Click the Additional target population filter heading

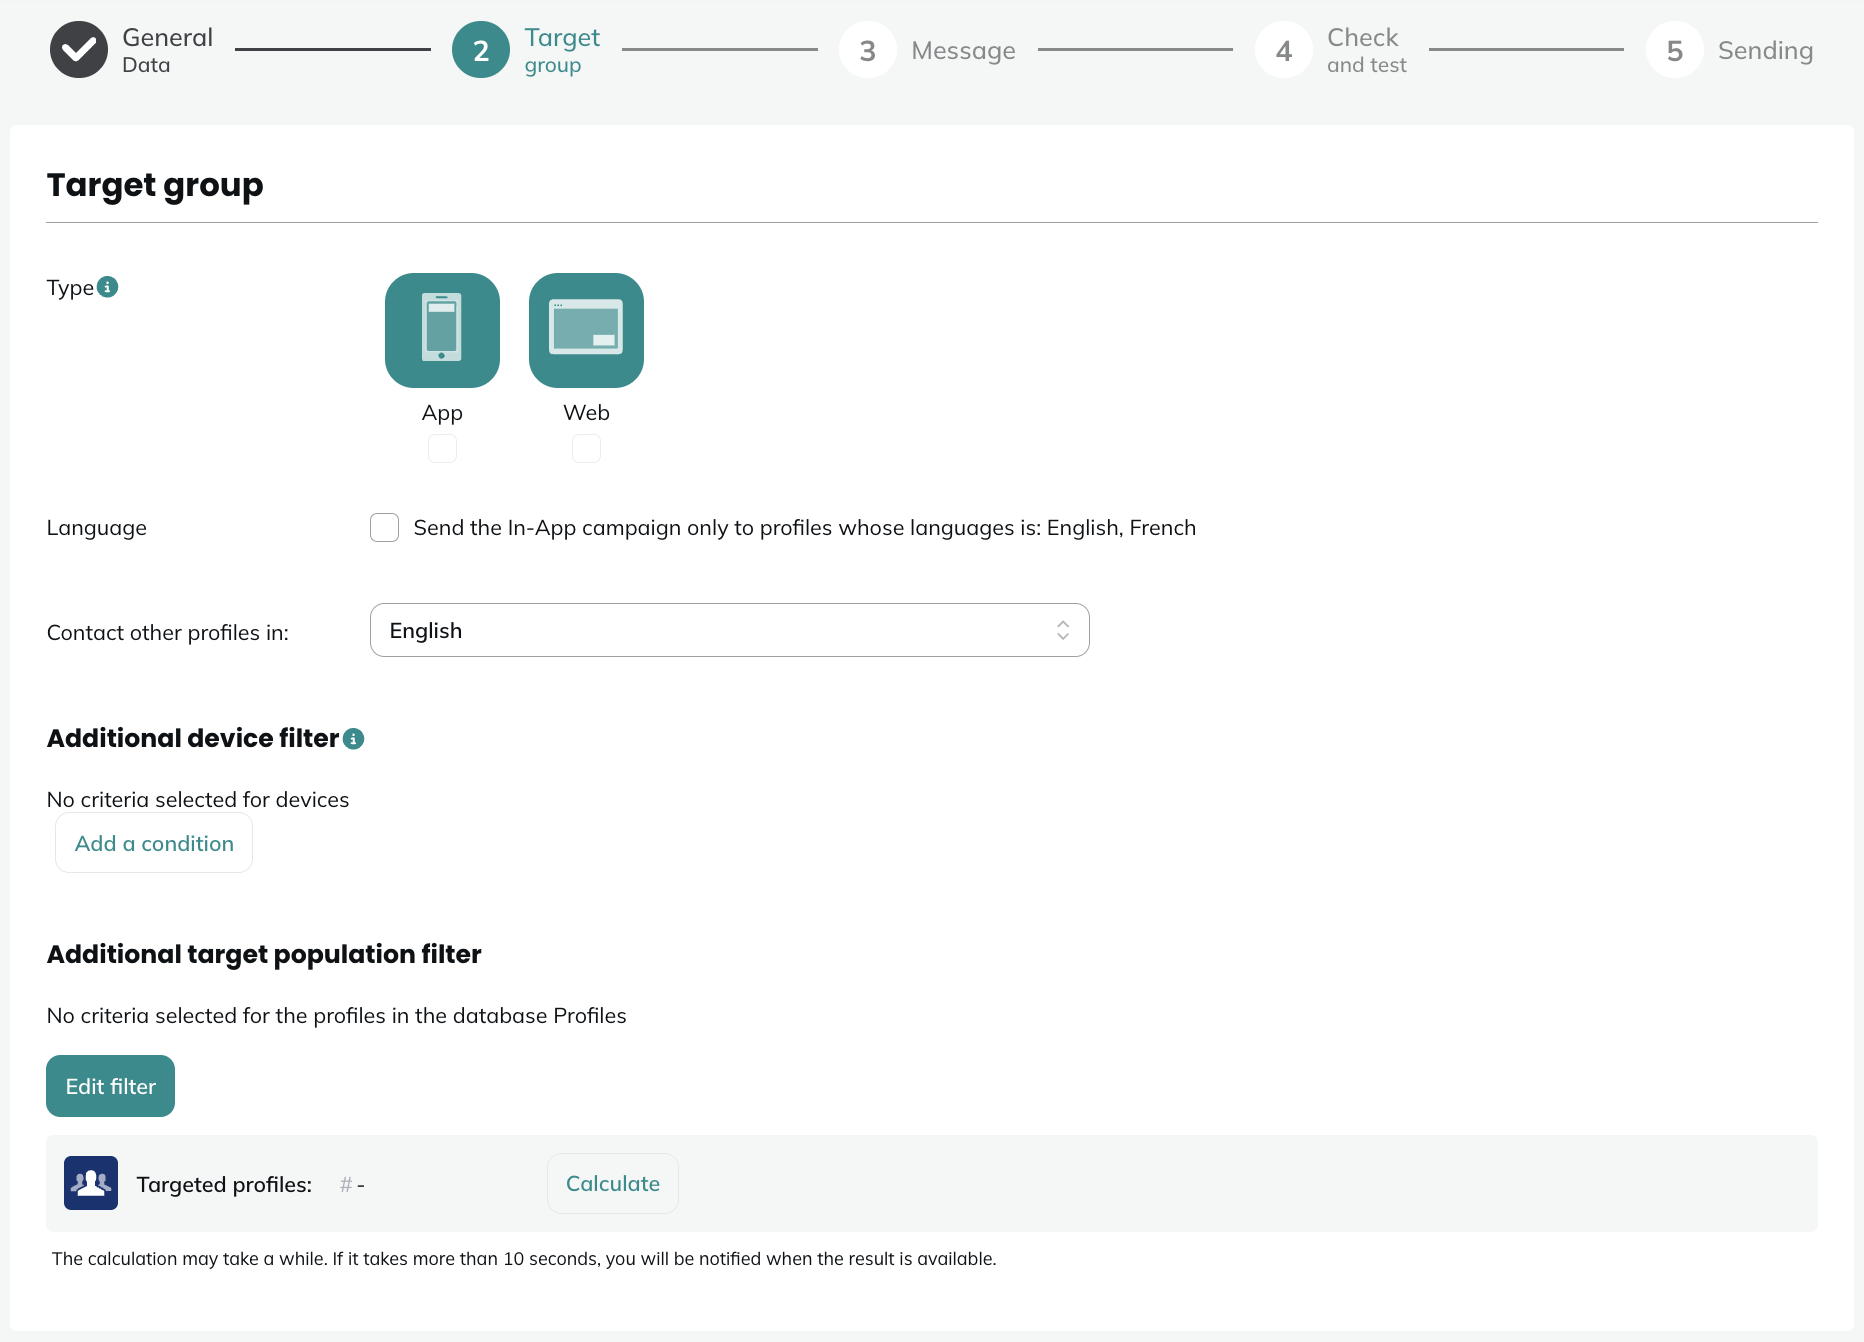[x=264, y=955]
